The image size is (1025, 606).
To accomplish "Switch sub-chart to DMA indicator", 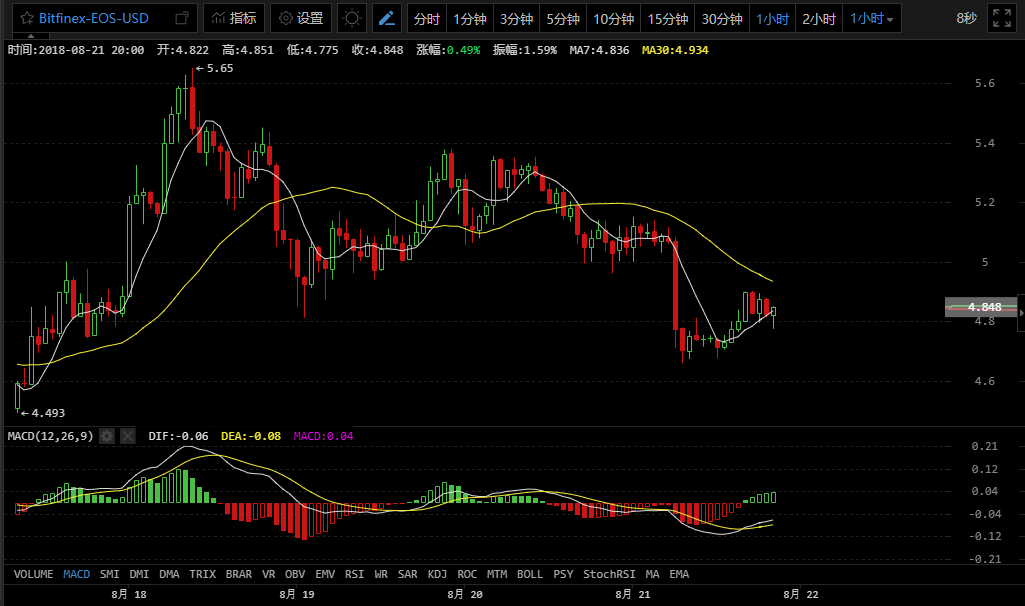I will 169,574.
